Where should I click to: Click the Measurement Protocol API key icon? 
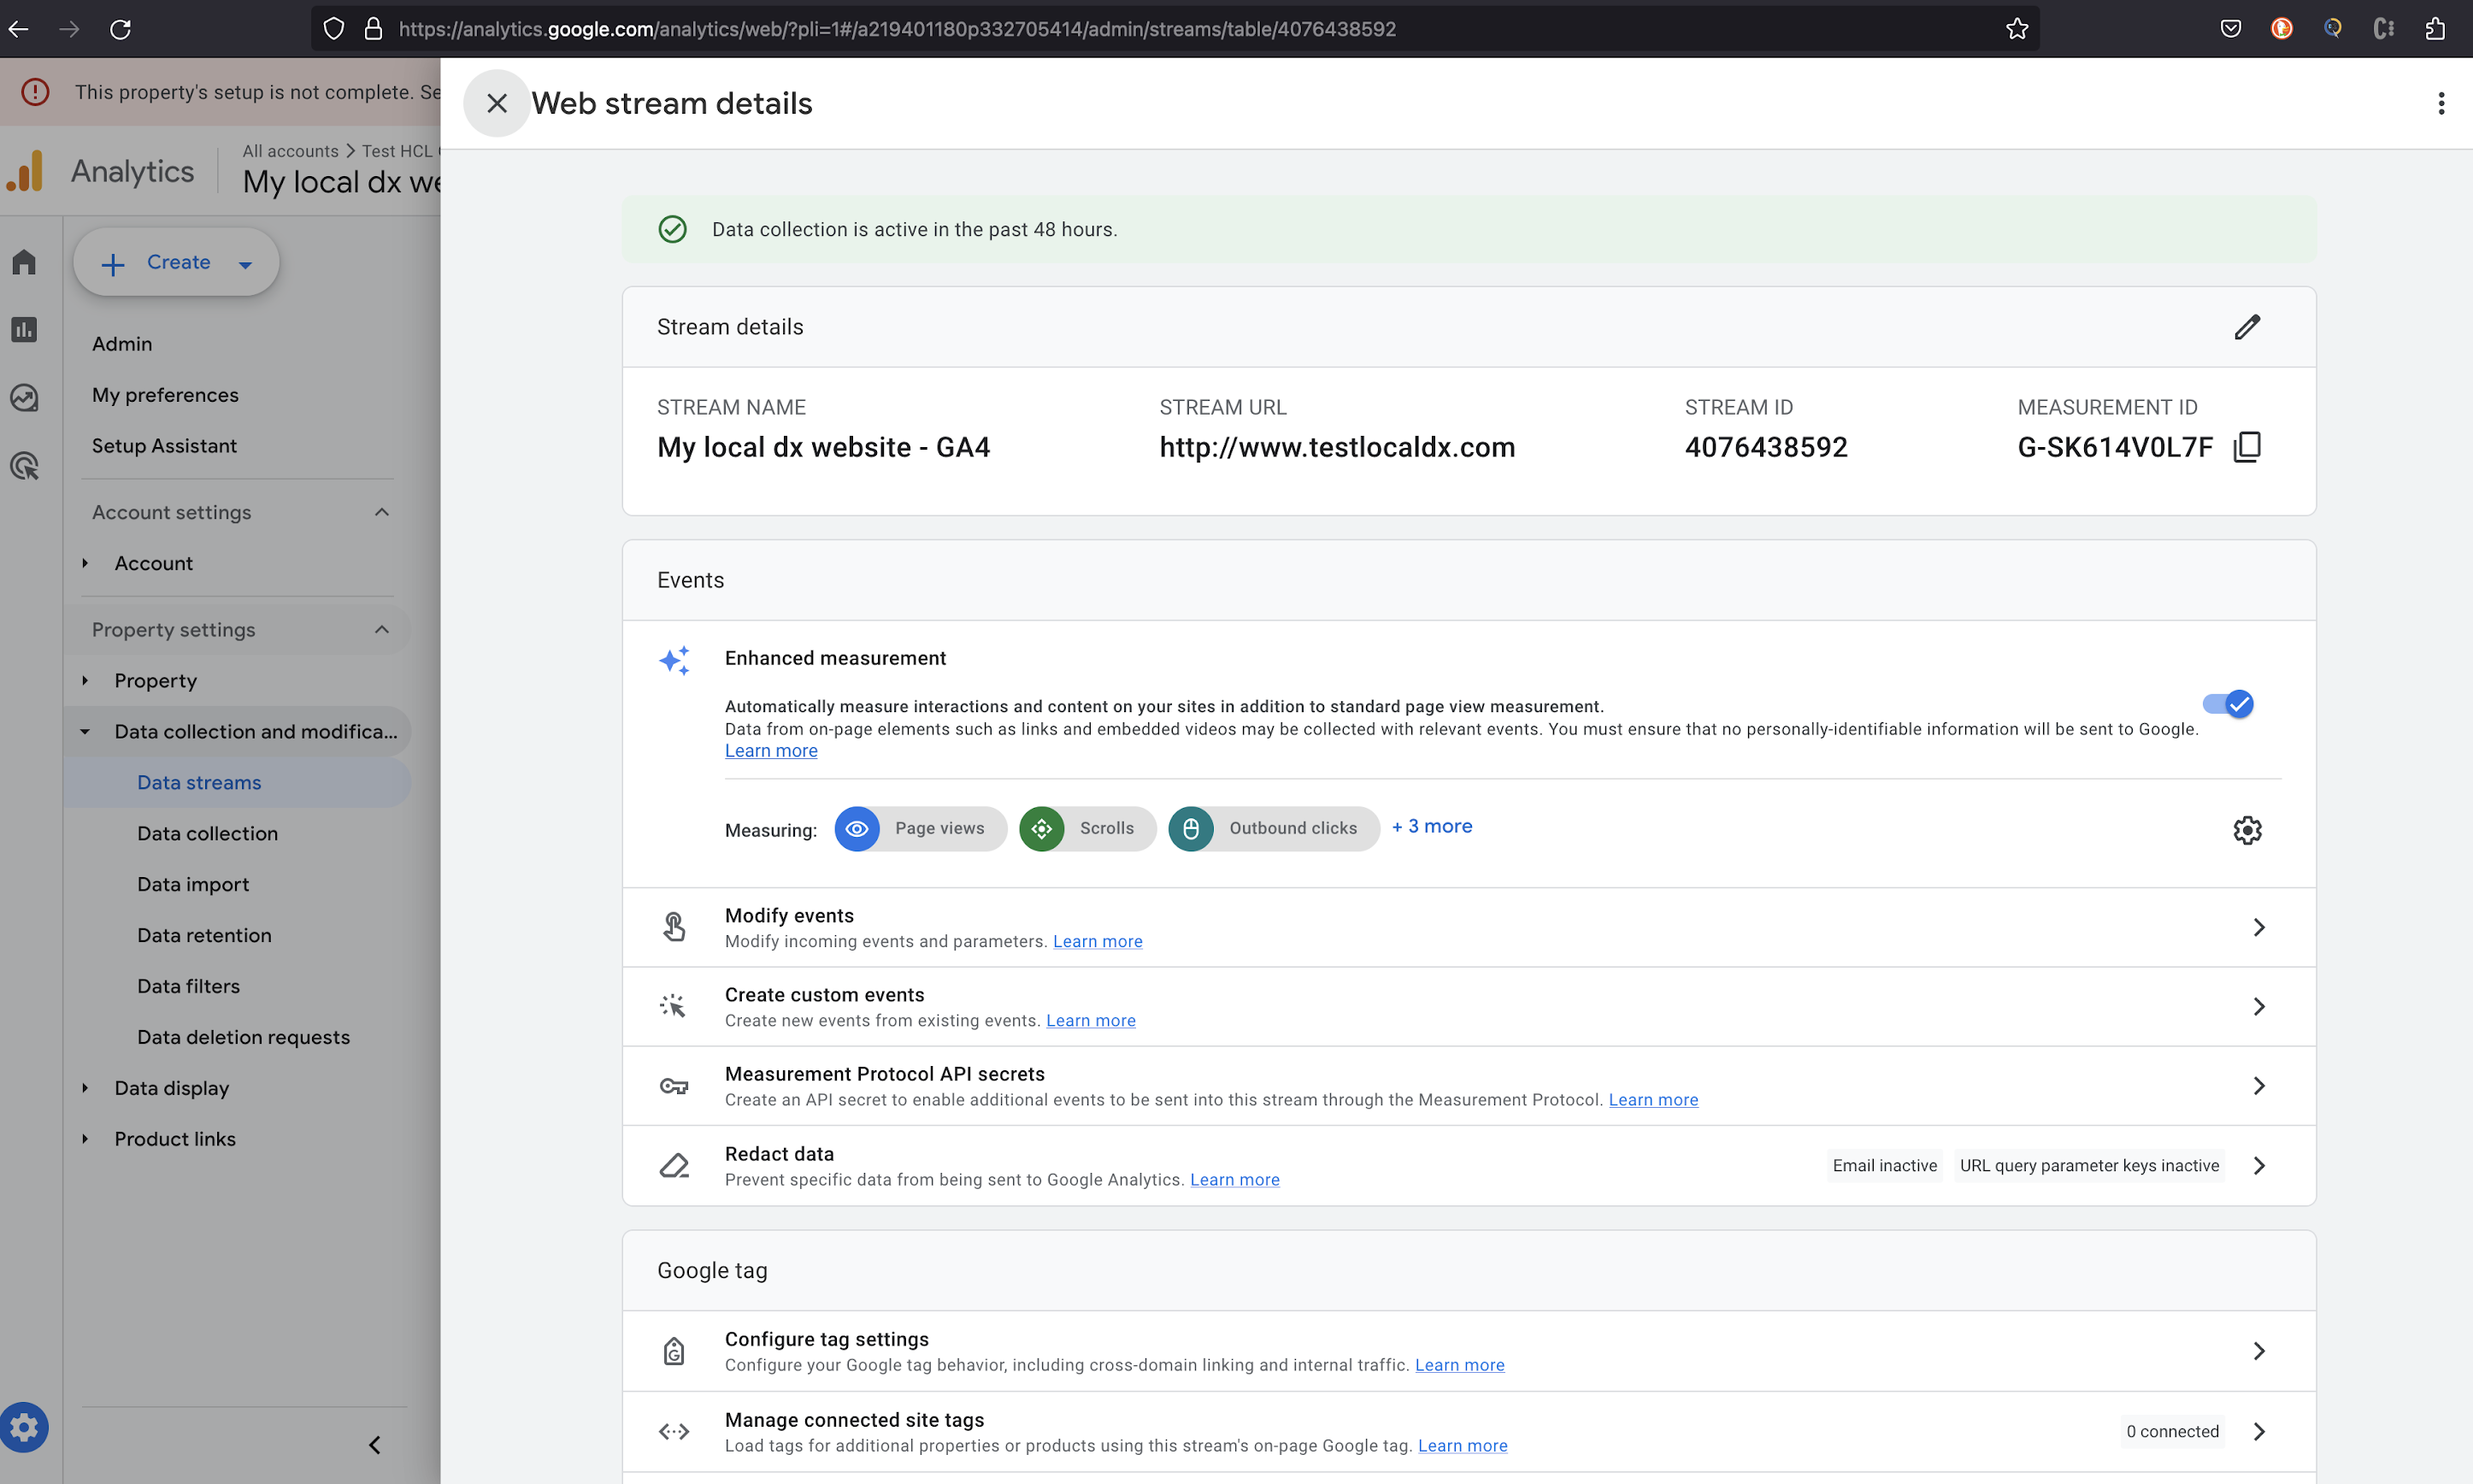[673, 1085]
